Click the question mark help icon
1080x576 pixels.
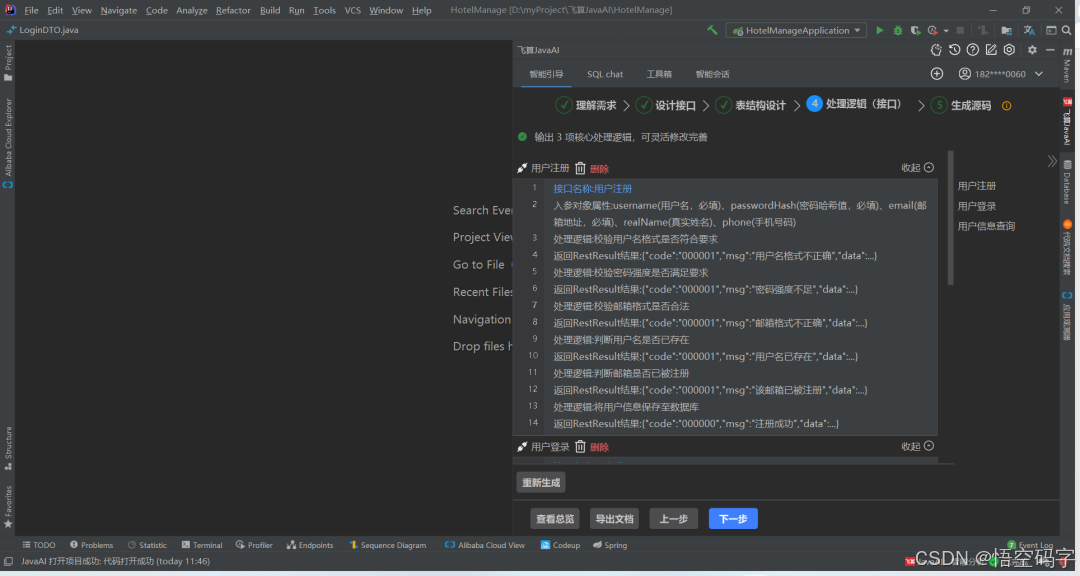click(973, 50)
